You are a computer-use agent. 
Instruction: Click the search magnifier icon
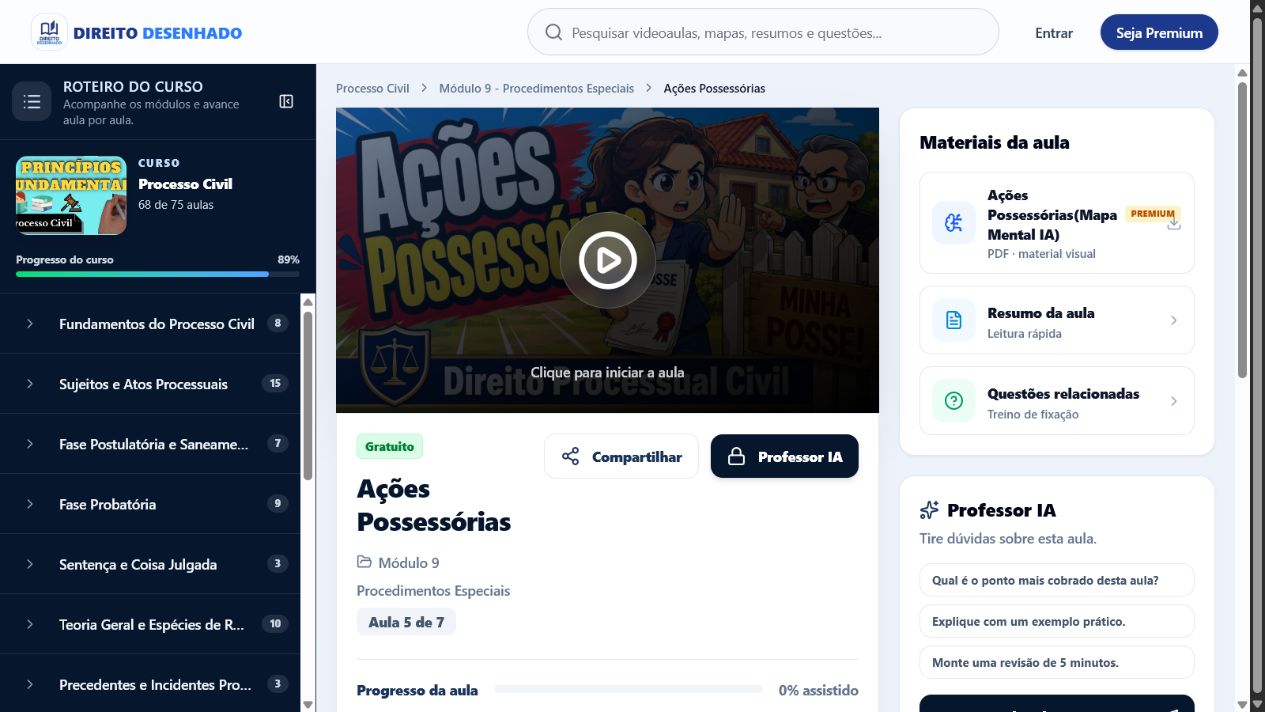tap(553, 33)
